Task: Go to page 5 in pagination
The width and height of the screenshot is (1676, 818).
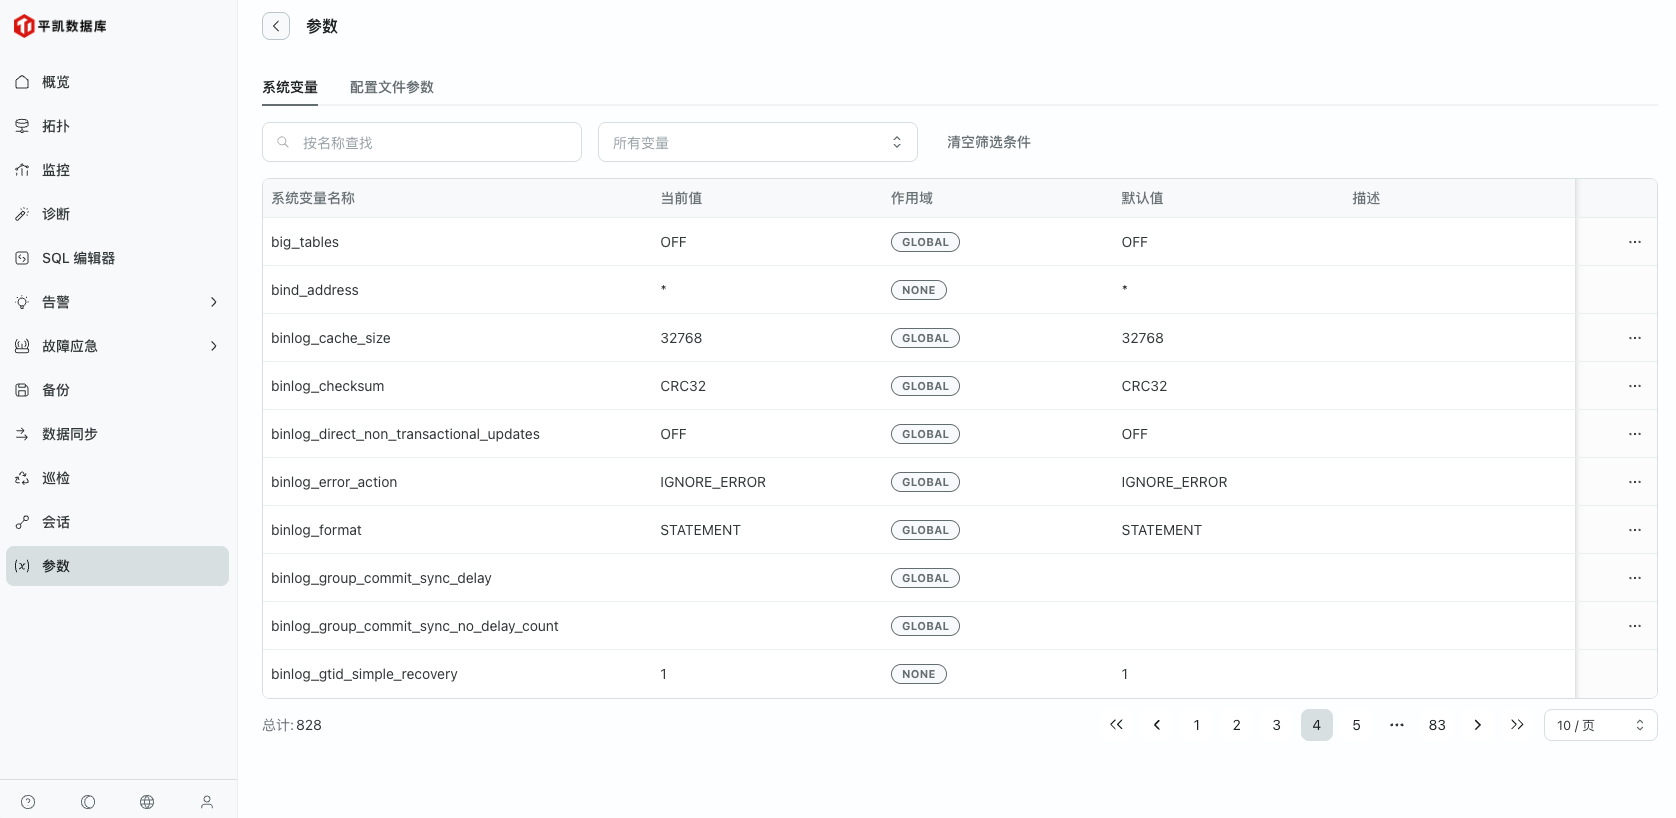Action: coord(1356,725)
